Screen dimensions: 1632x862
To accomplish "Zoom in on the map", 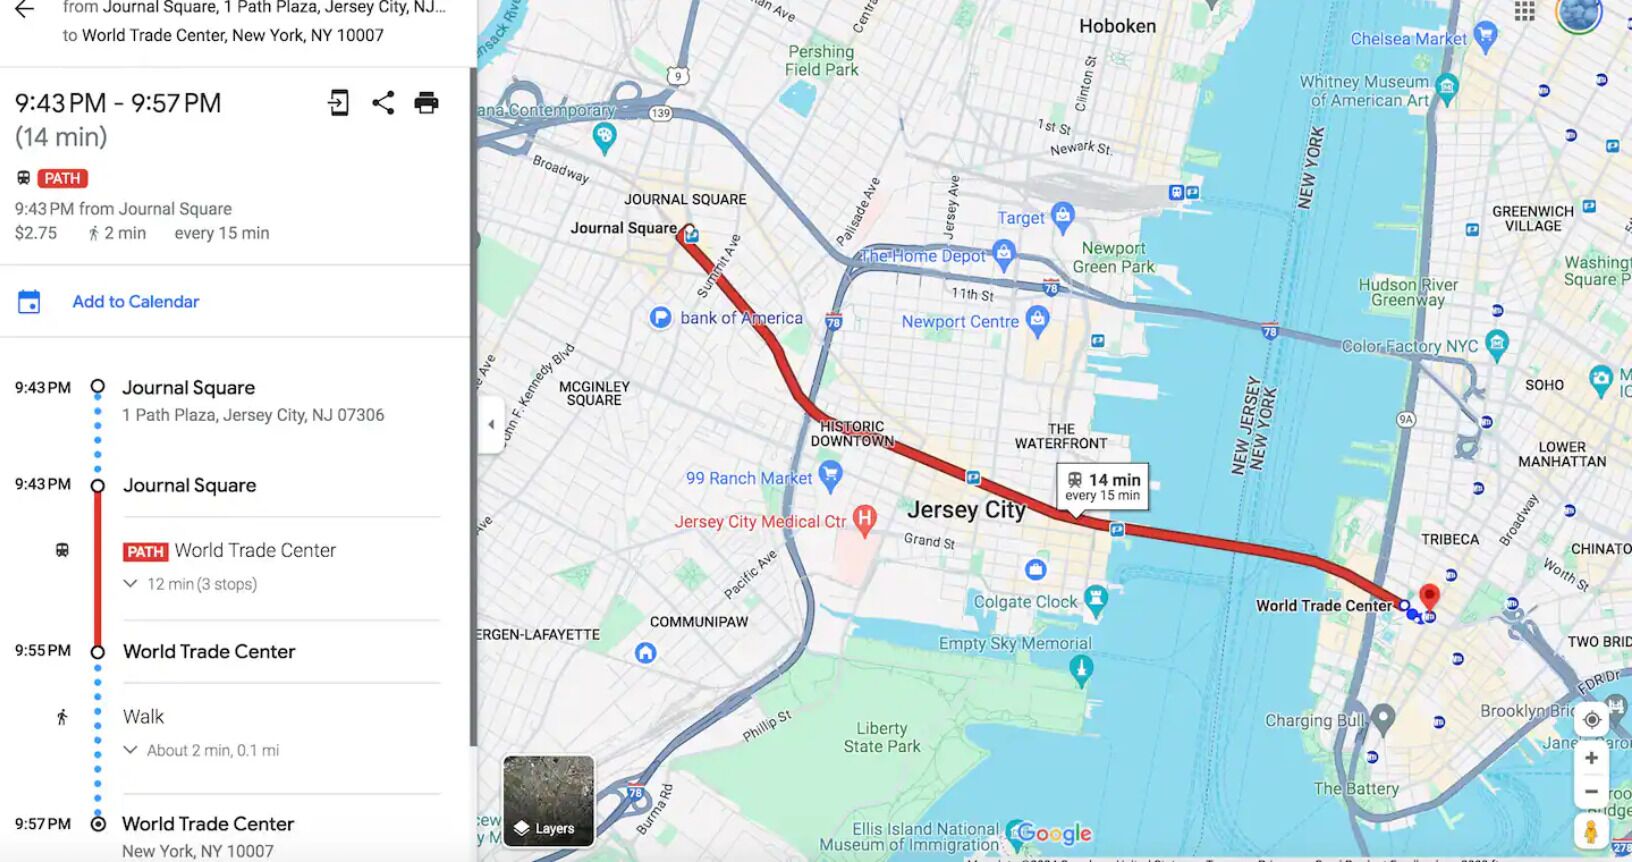I will 1591,757.
